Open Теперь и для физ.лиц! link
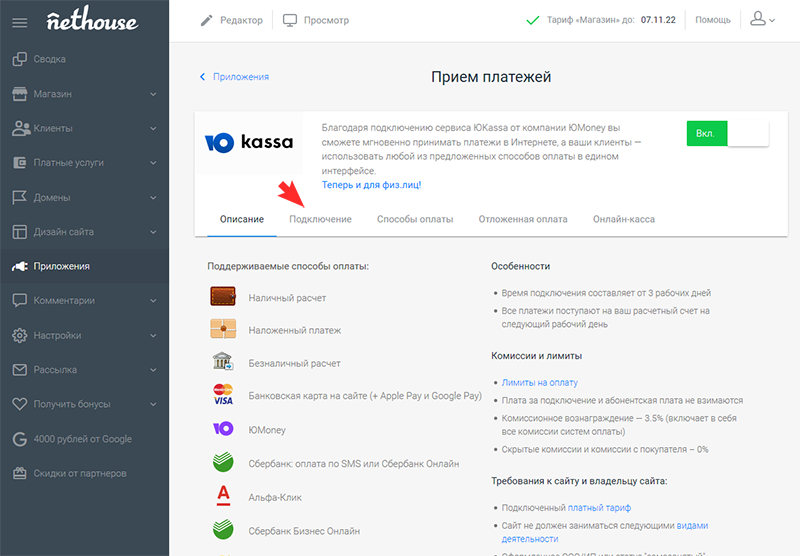The height and width of the screenshot is (556, 800). point(371,185)
